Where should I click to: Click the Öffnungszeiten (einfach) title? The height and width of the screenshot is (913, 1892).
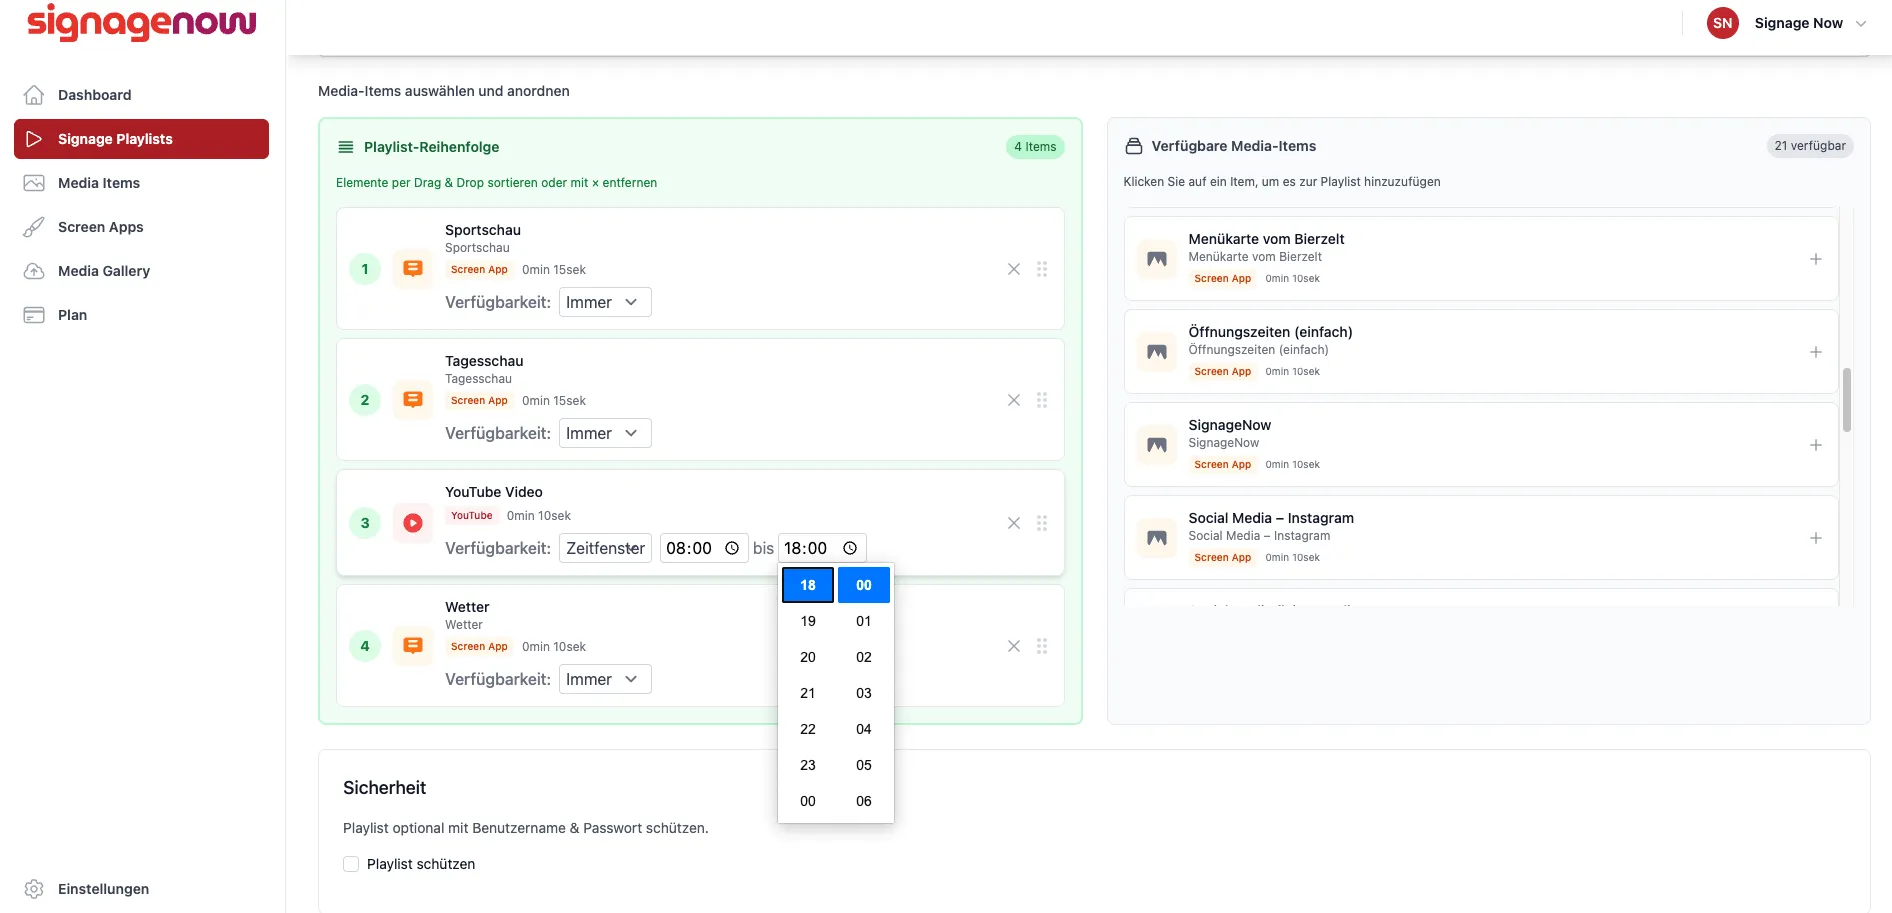1270,332
